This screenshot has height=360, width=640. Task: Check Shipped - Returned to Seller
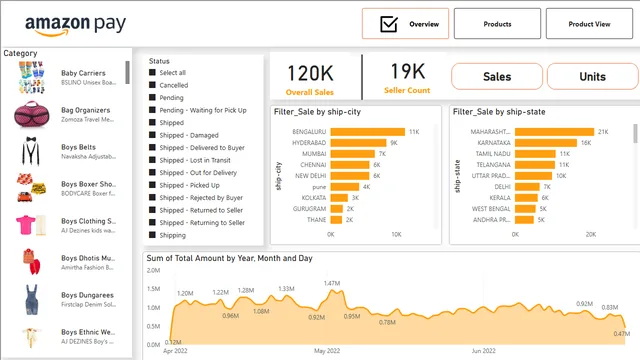tap(152, 210)
